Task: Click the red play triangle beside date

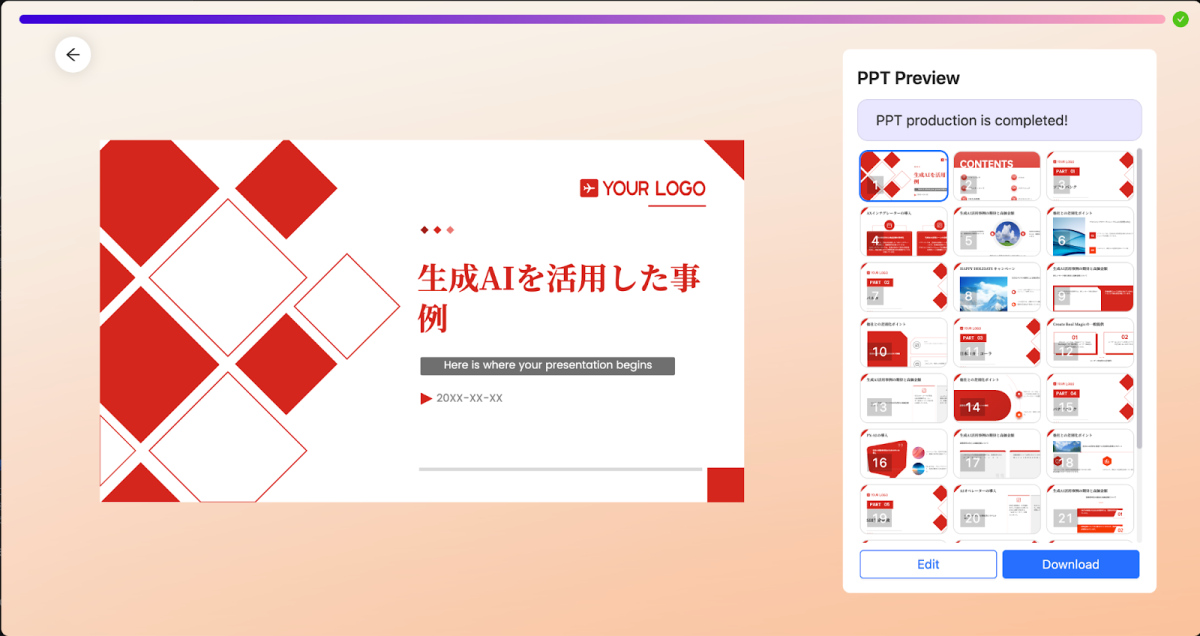Action: tap(426, 398)
